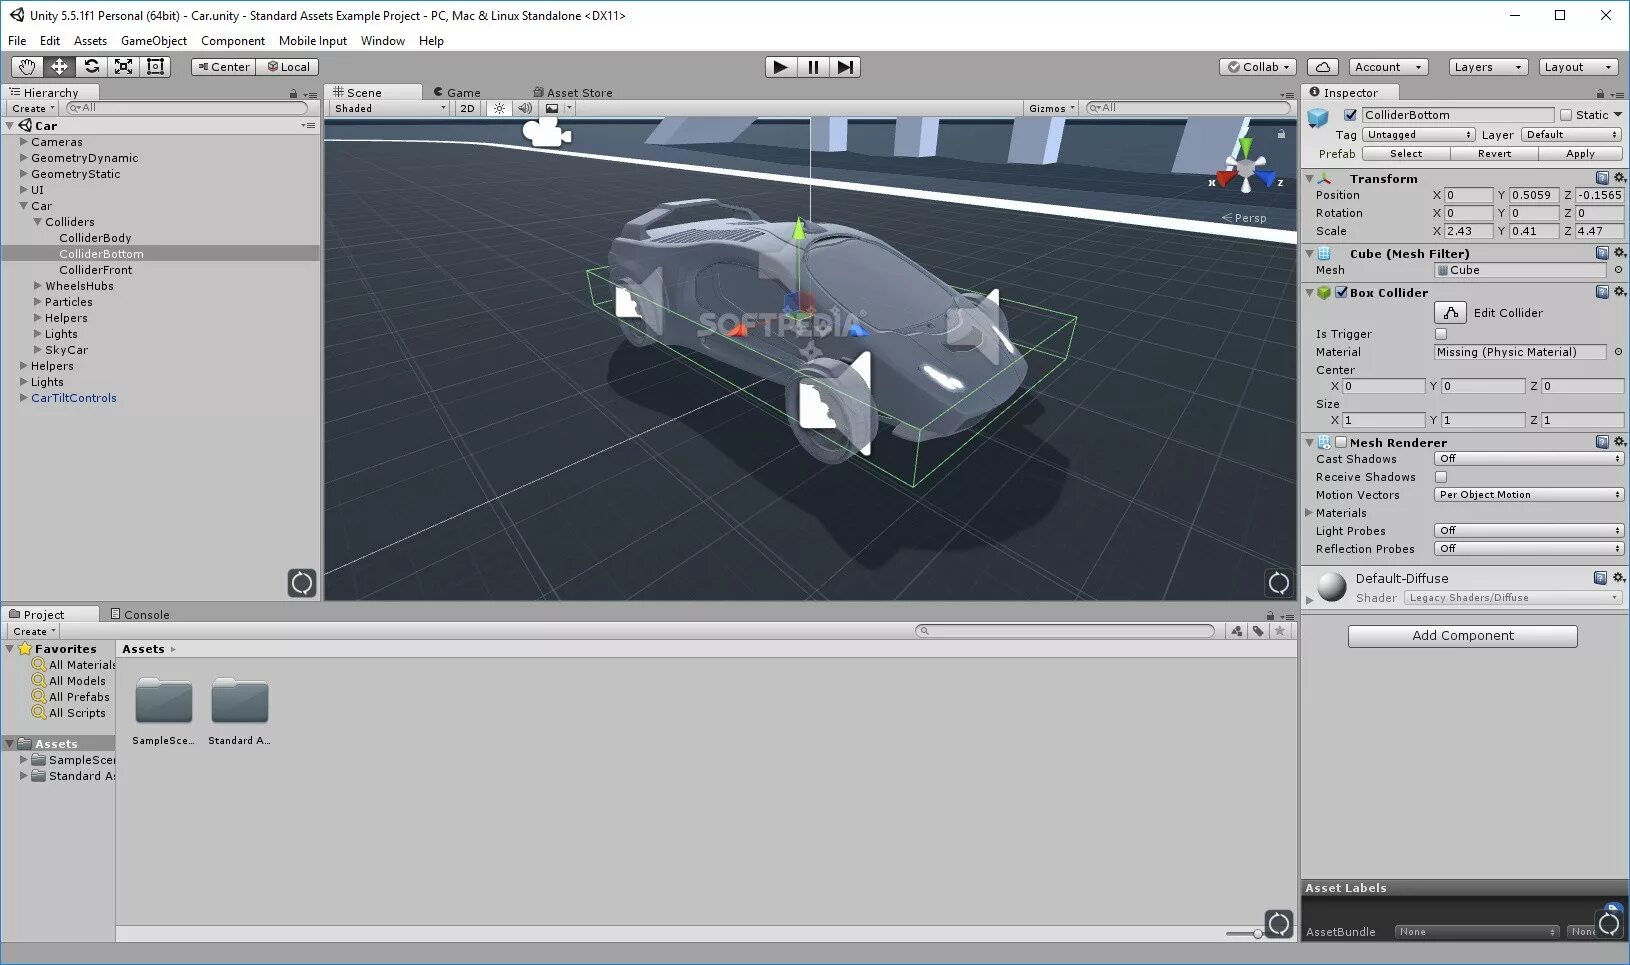Toggle scene audio speaker icon
This screenshot has height=965, width=1630.
click(x=525, y=108)
